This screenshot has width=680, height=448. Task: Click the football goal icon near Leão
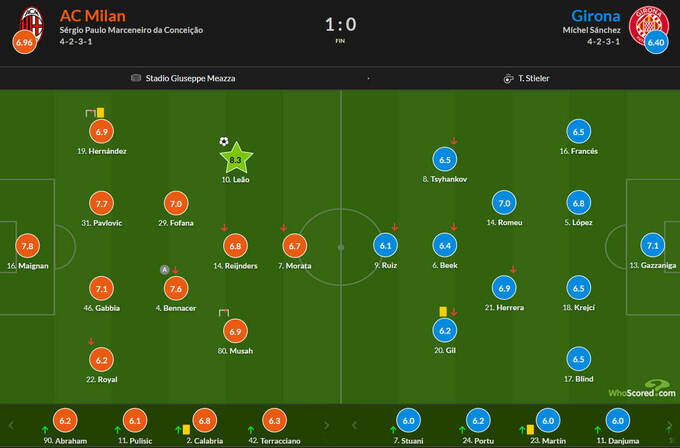224,141
